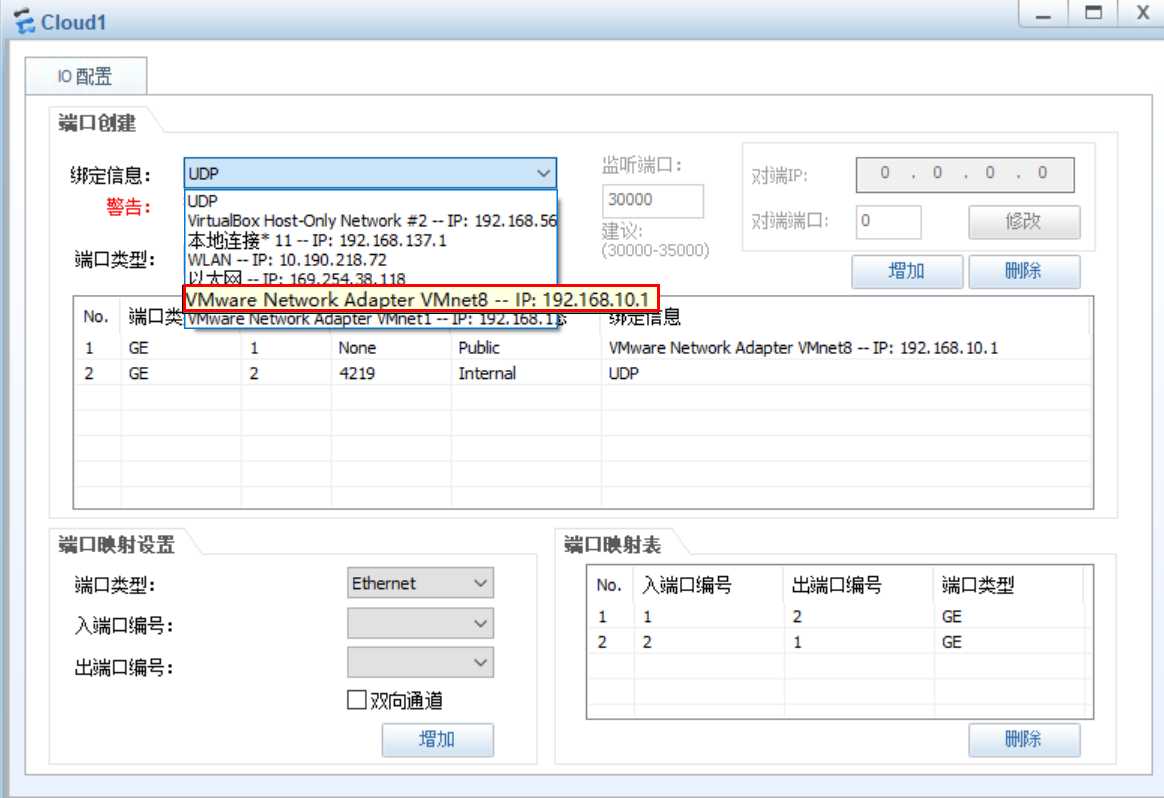This screenshot has width=1164, height=798.
Task: Minimize the Cloud1 window
Action: [1043, 13]
